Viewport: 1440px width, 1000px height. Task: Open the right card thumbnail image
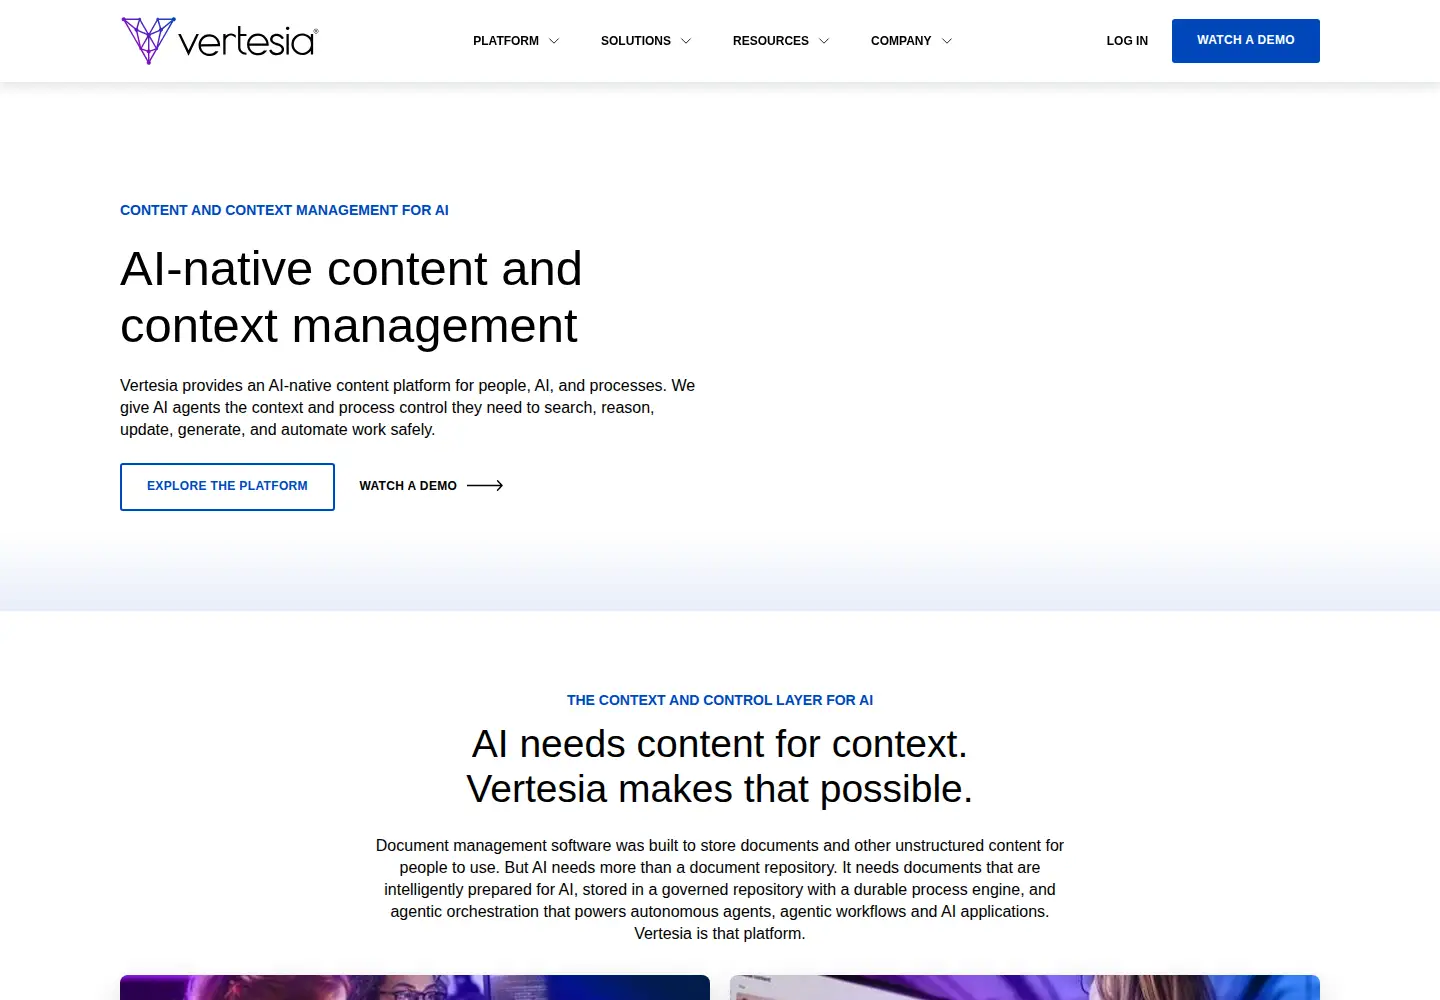point(1025,988)
